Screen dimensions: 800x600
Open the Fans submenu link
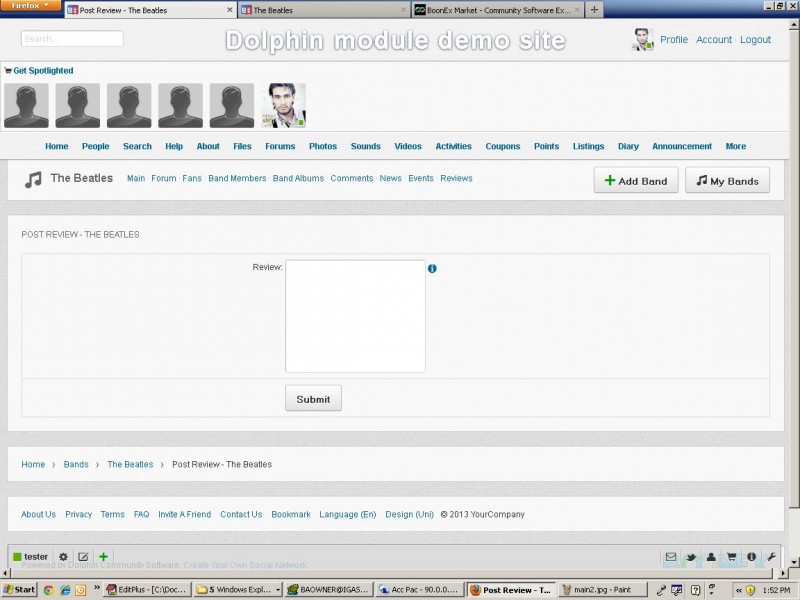pos(192,178)
